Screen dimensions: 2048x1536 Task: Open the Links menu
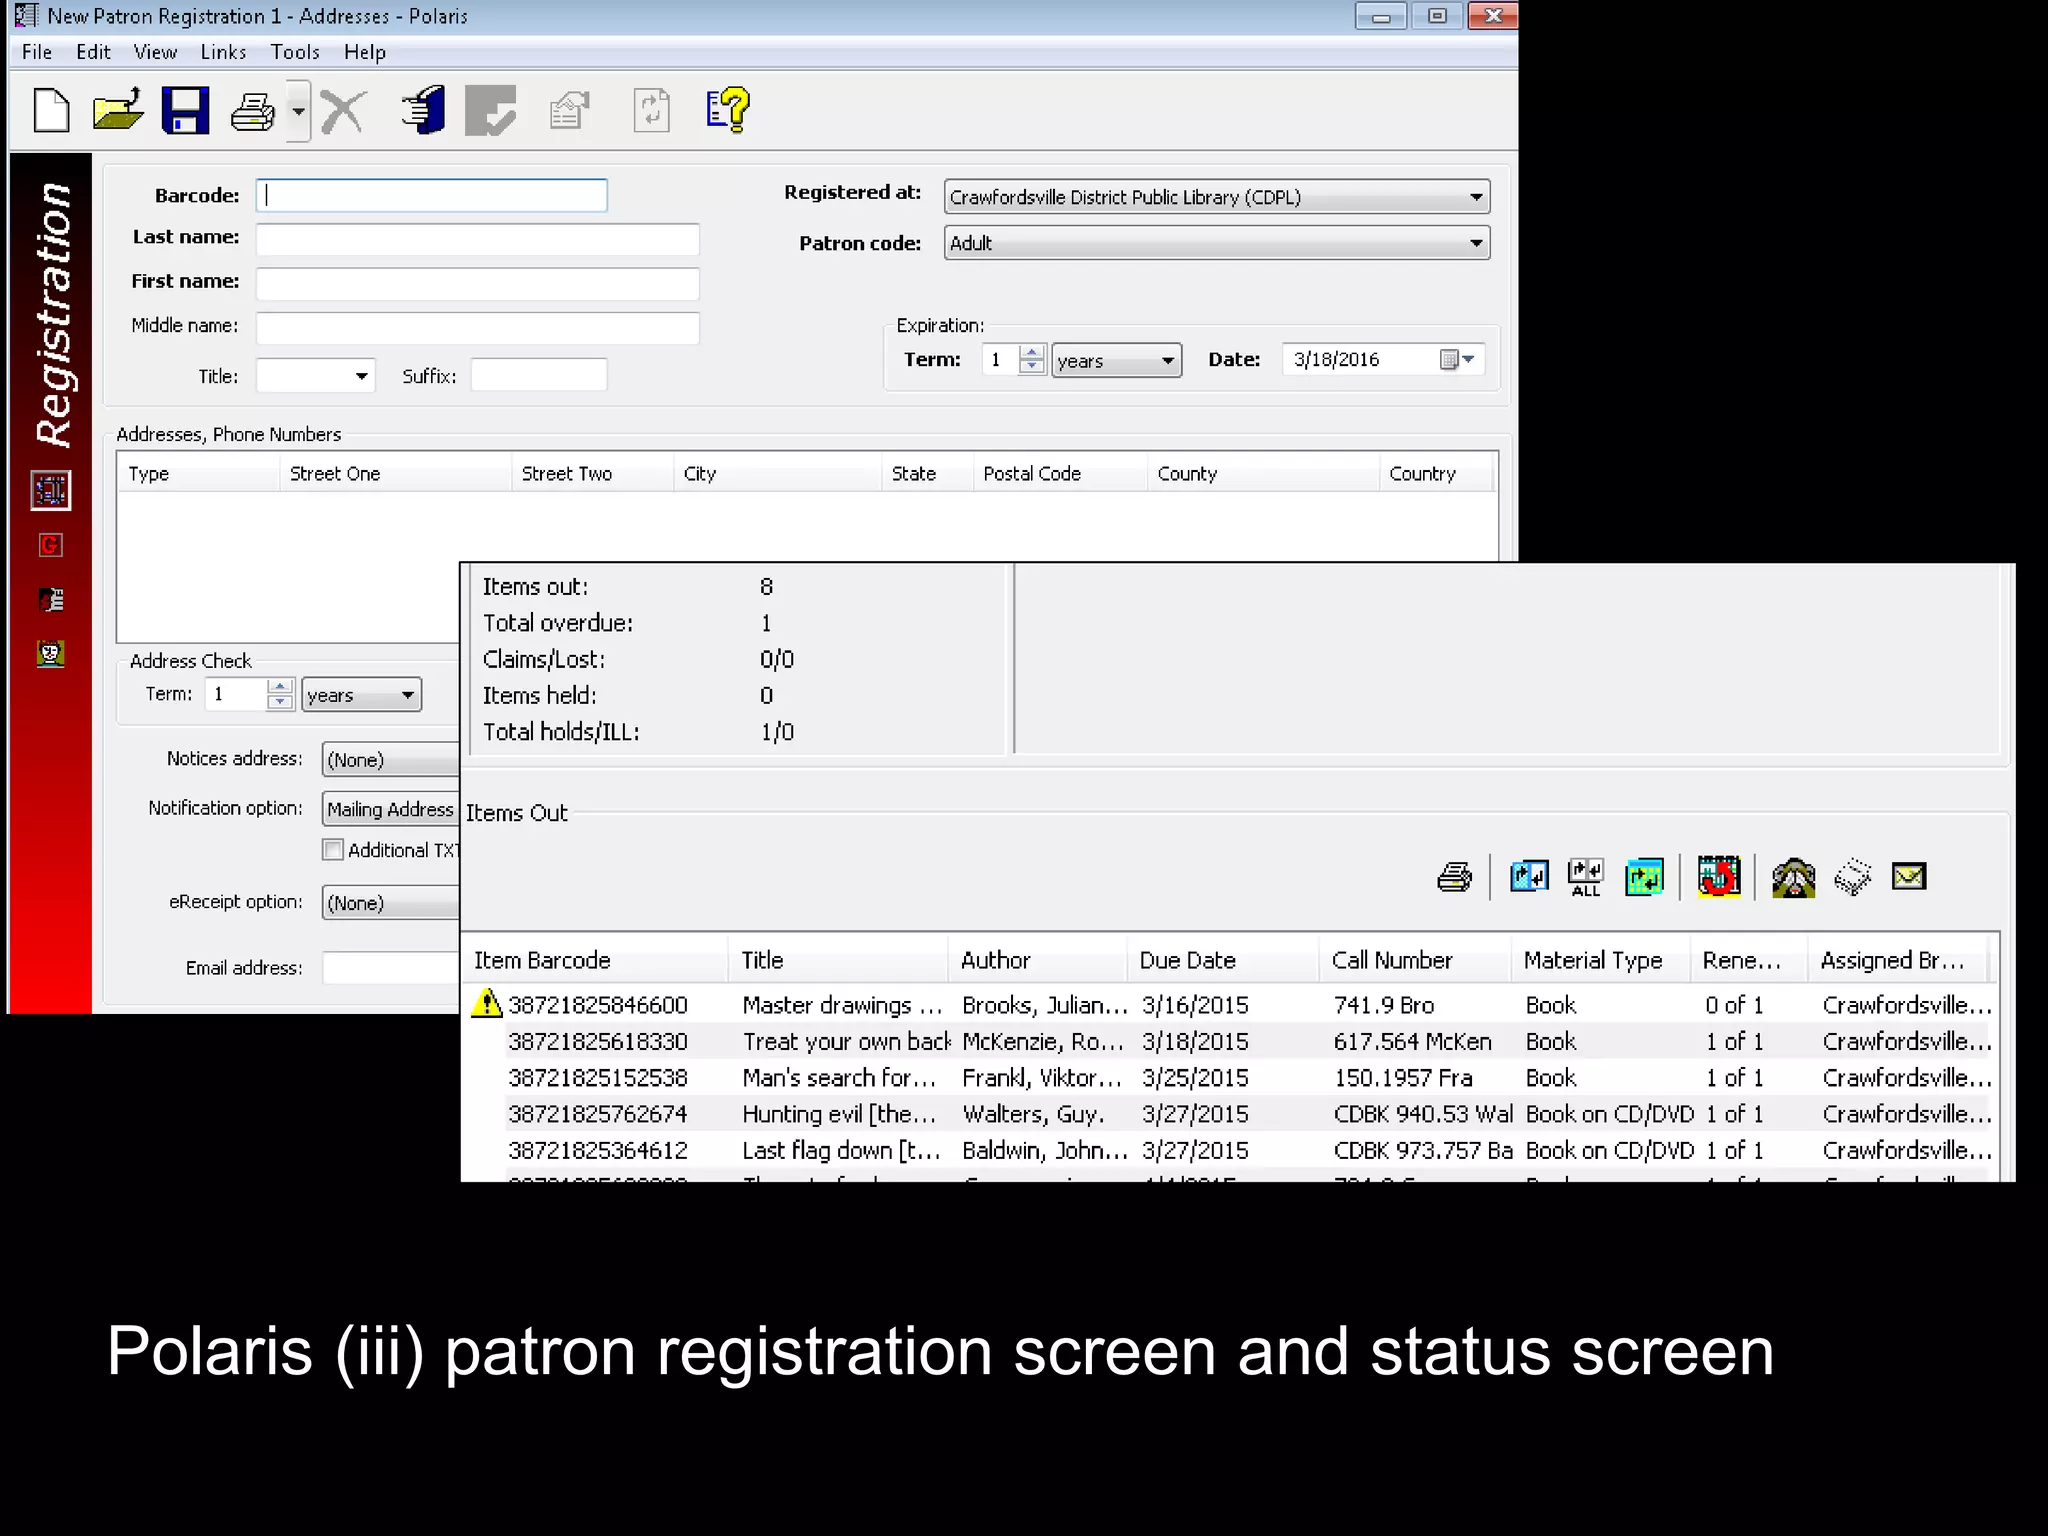click(x=223, y=52)
